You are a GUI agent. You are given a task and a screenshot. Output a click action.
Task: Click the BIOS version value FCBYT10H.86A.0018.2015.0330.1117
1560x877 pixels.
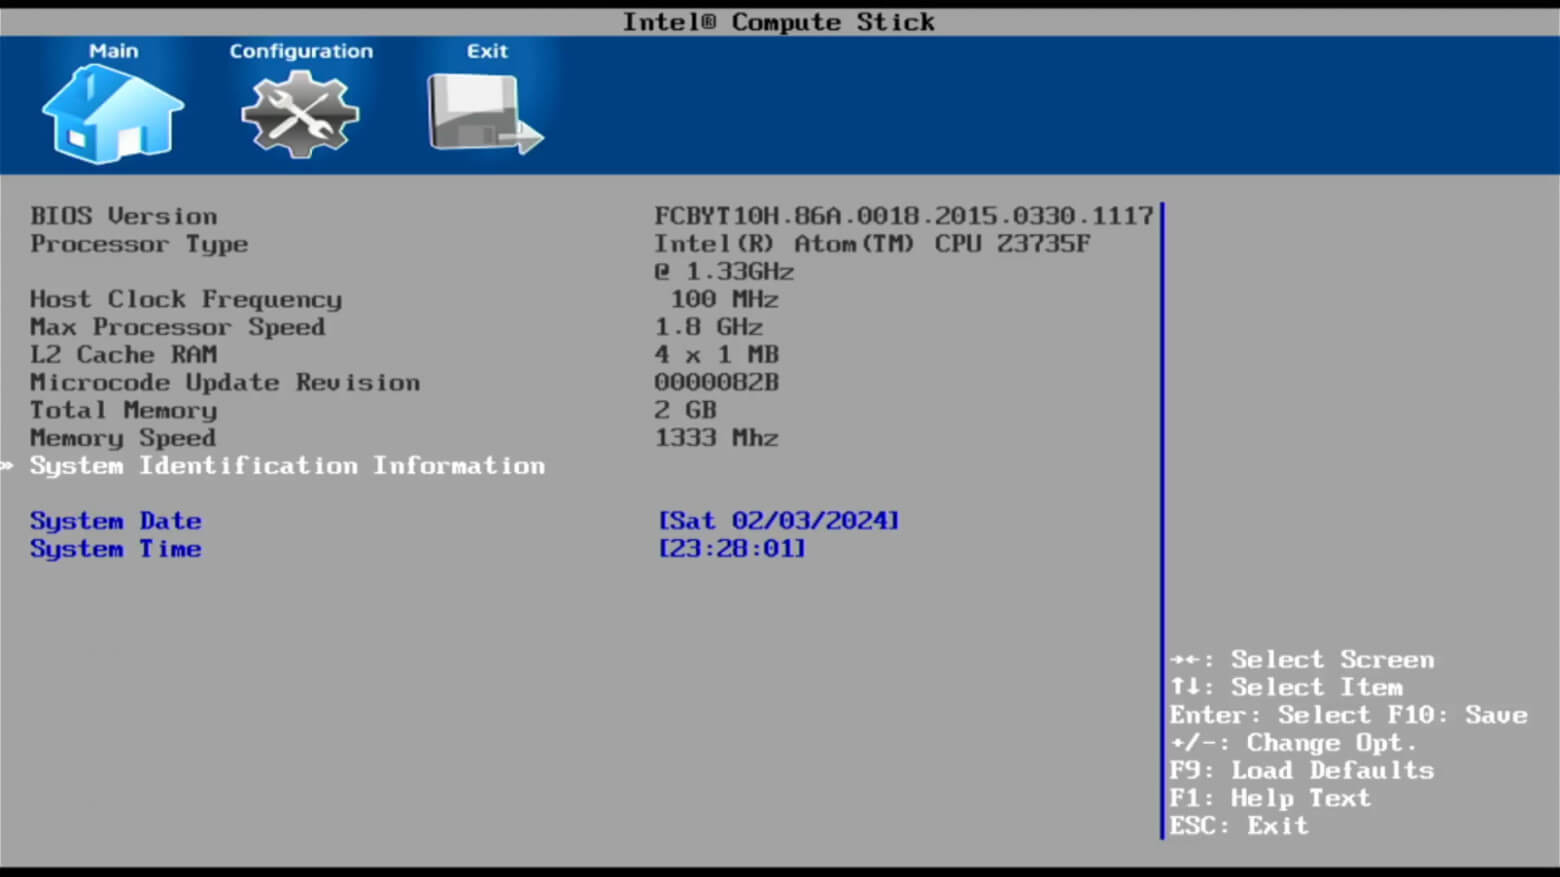coord(904,216)
